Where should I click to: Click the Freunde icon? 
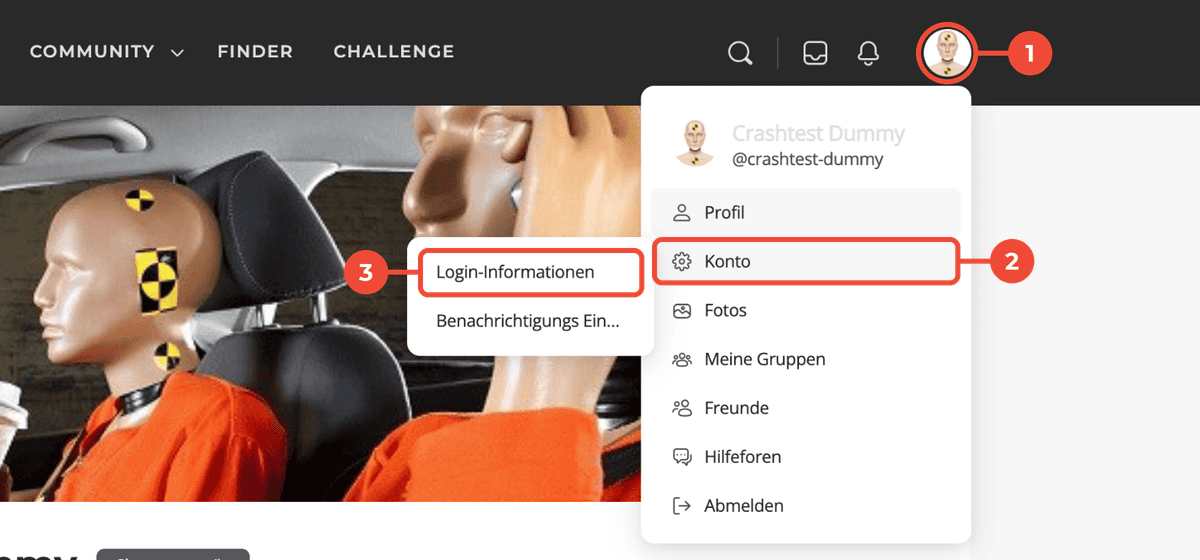682,408
